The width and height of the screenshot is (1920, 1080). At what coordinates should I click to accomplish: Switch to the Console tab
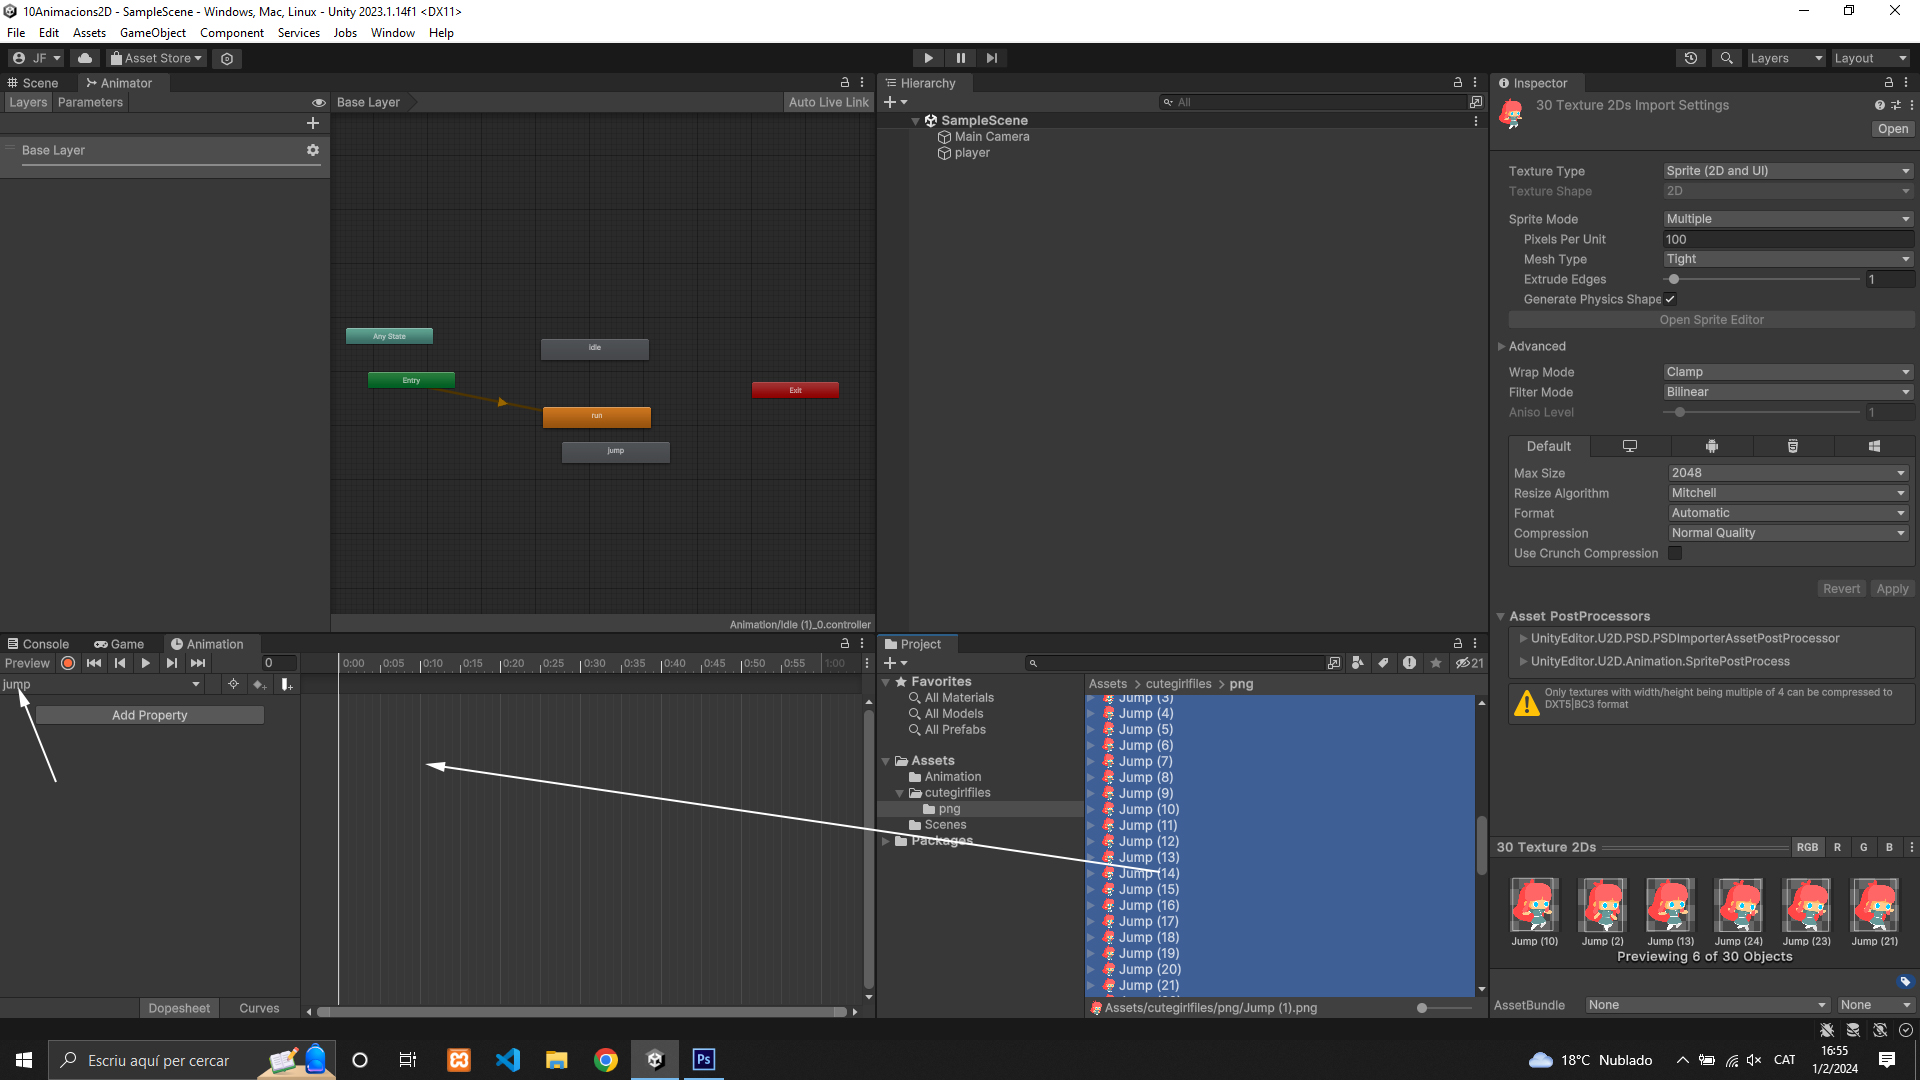coord(38,644)
